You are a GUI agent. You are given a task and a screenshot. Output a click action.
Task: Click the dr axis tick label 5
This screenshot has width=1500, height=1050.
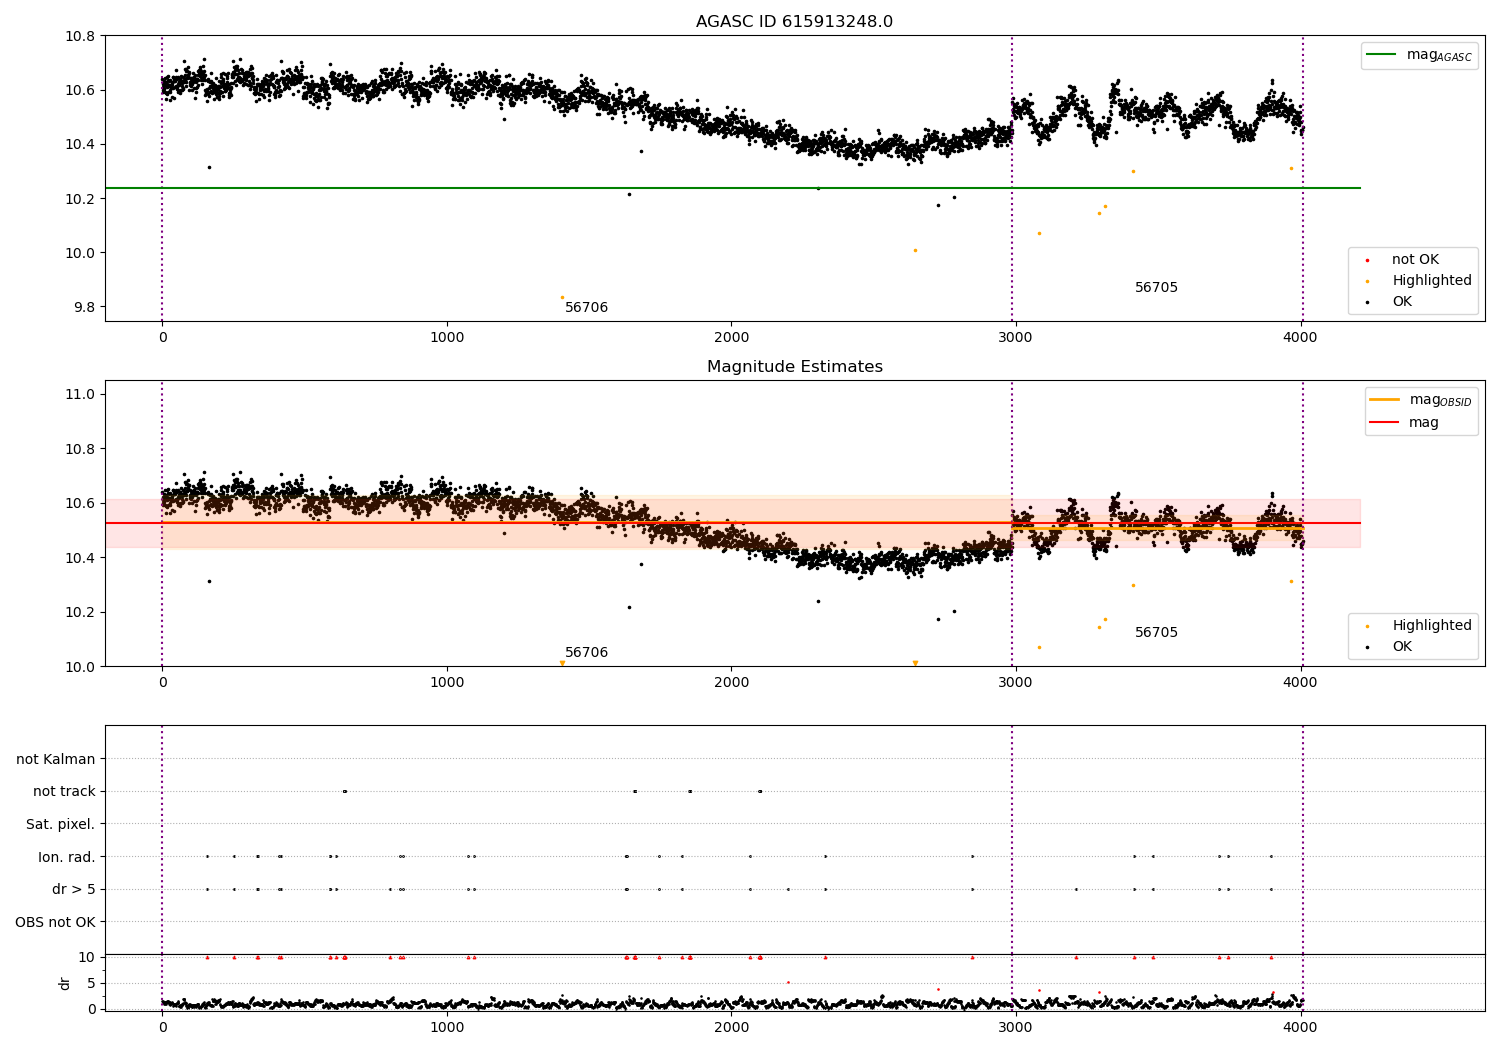(x=91, y=983)
